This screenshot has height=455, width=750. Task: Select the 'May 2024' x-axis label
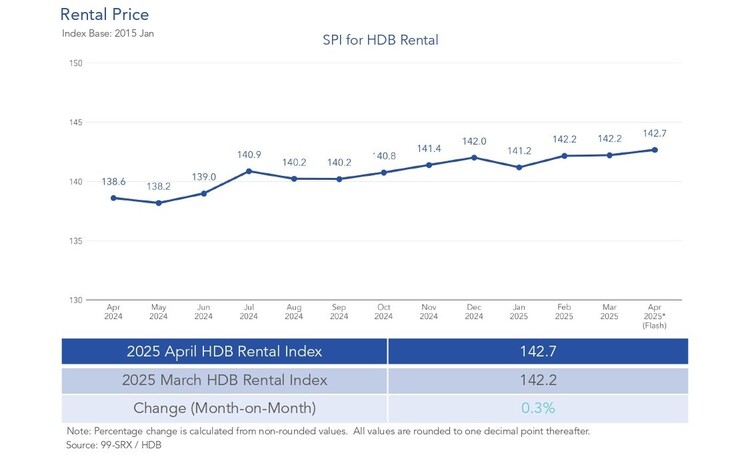[x=158, y=311]
